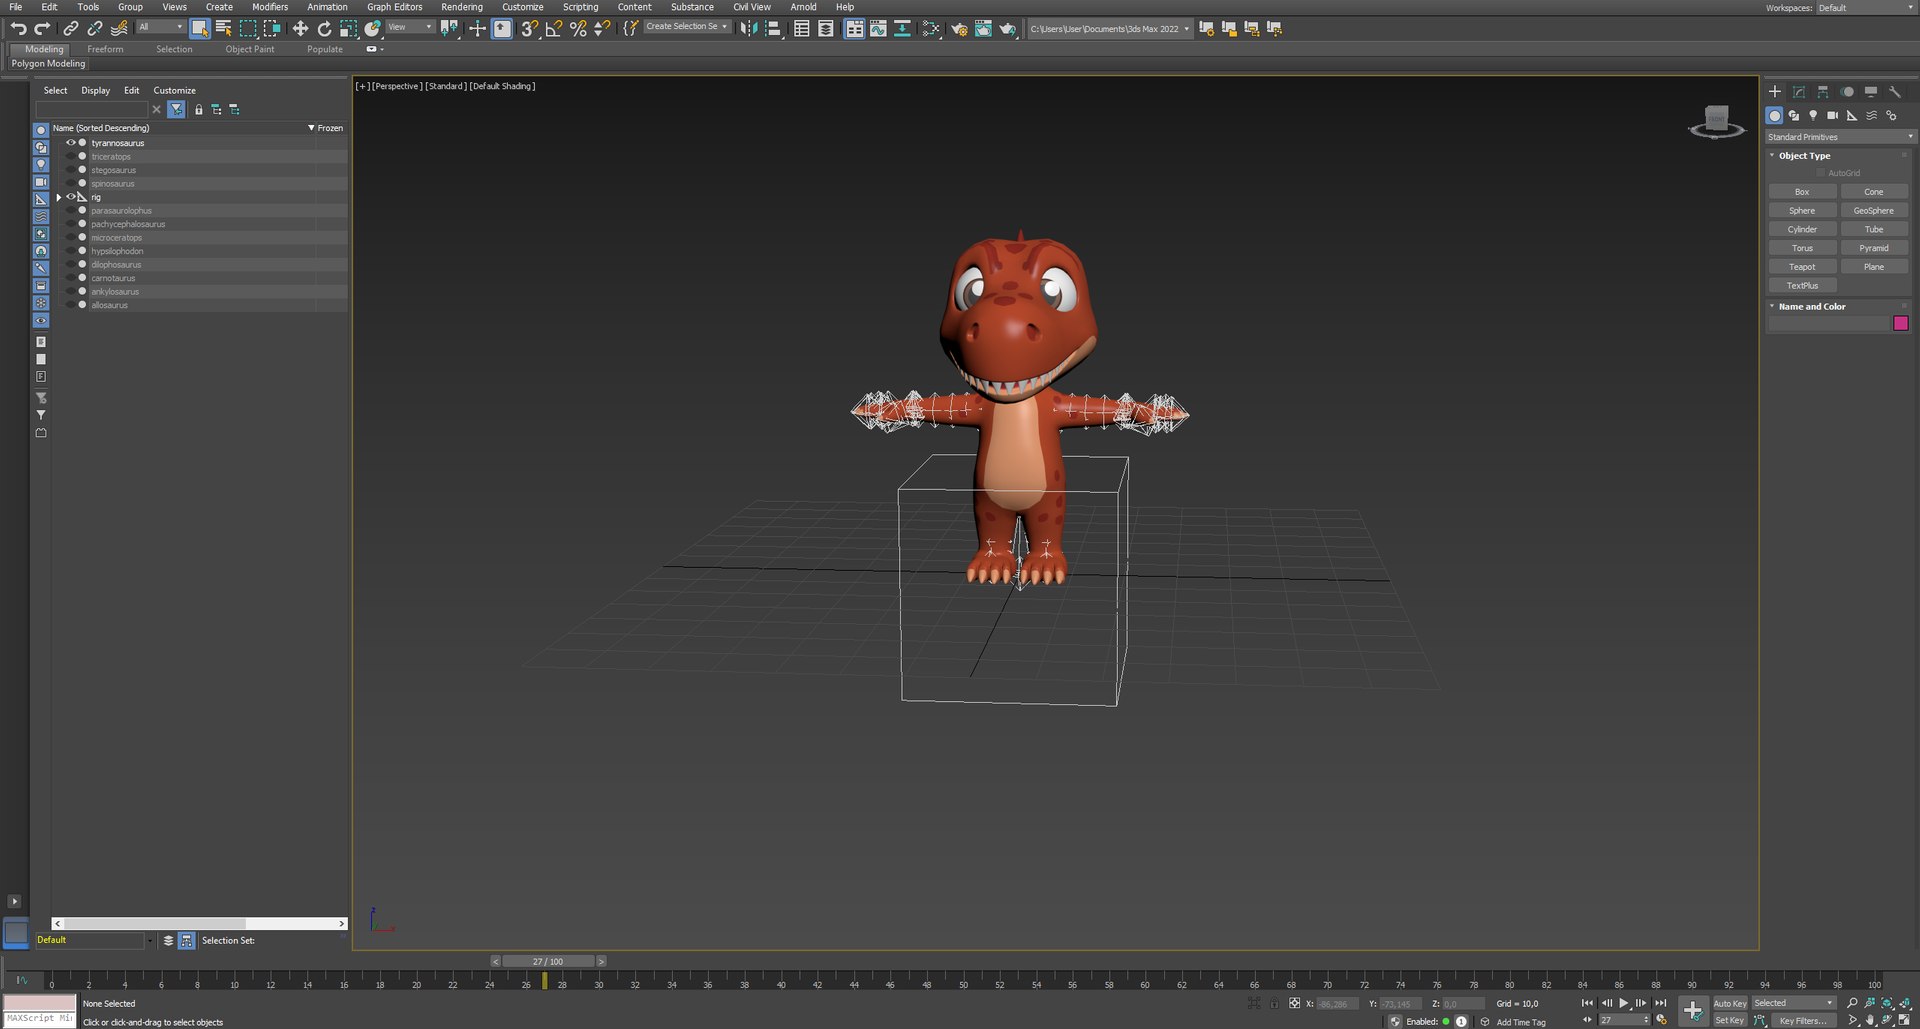Open project folder path dropdown
The height and width of the screenshot is (1029, 1920).
pyautogui.click(x=1110, y=29)
